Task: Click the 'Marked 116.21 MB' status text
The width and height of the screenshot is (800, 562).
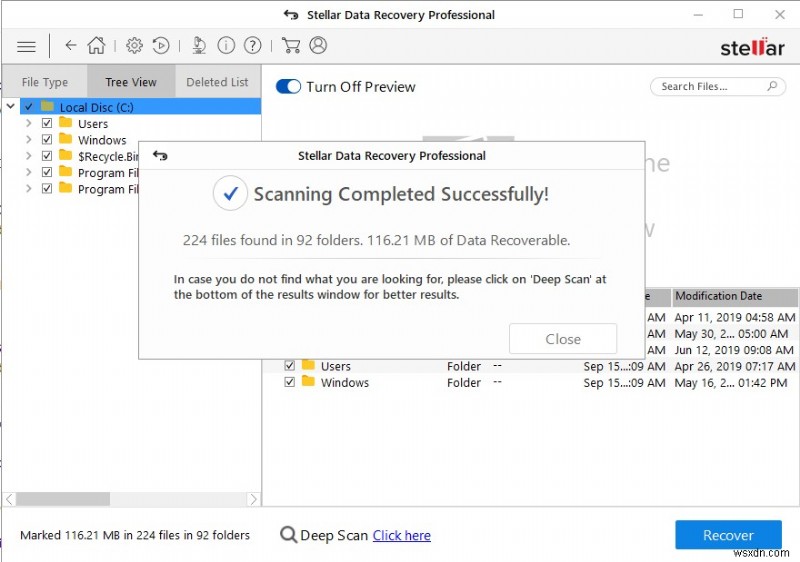Action: point(135,535)
